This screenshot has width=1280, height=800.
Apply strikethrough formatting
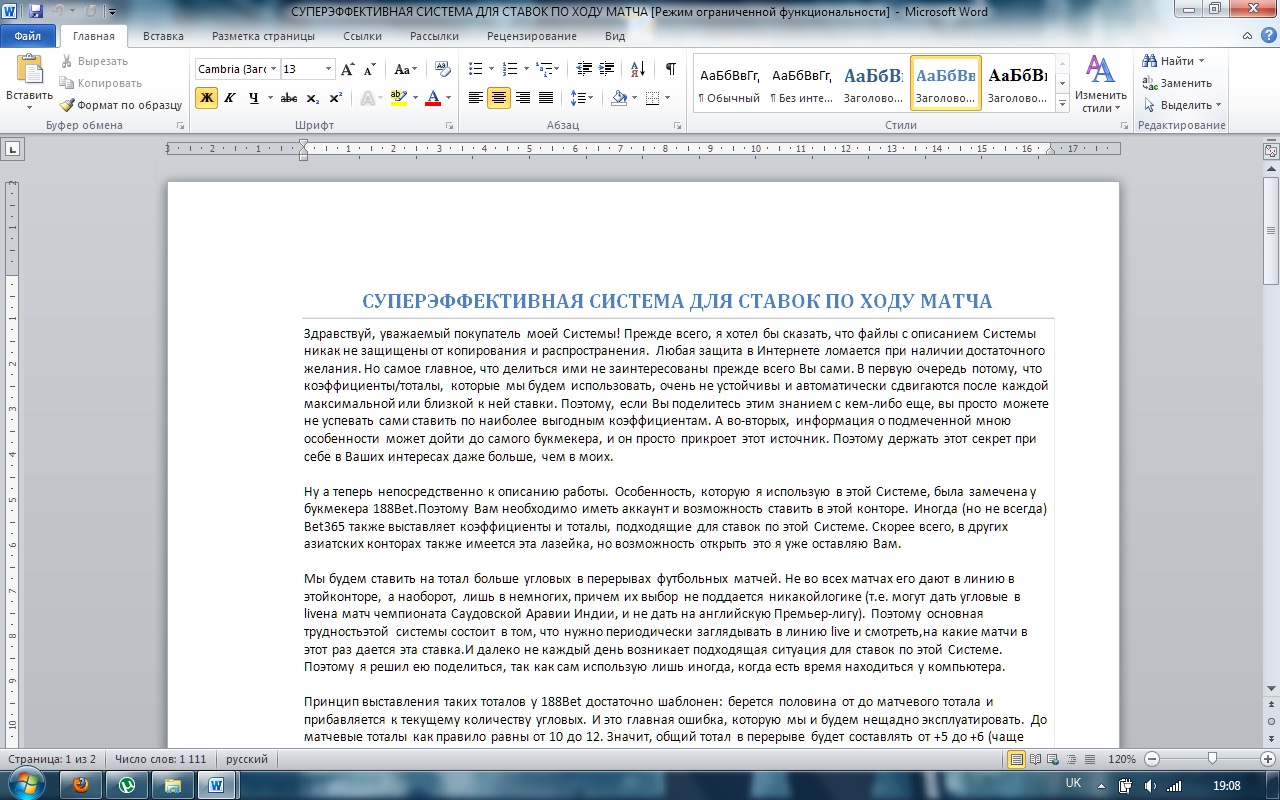pyautogui.click(x=289, y=98)
